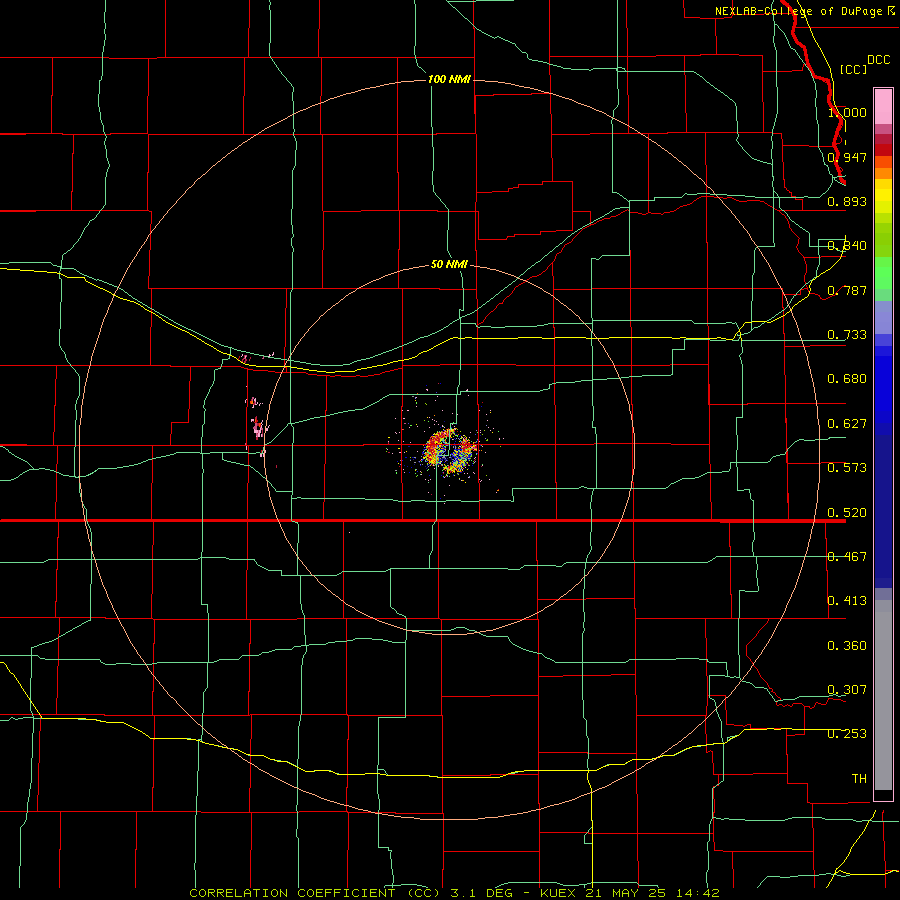Click the TH threshold label on legend
Screen dimensions: 900x900
click(x=859, y=779)
